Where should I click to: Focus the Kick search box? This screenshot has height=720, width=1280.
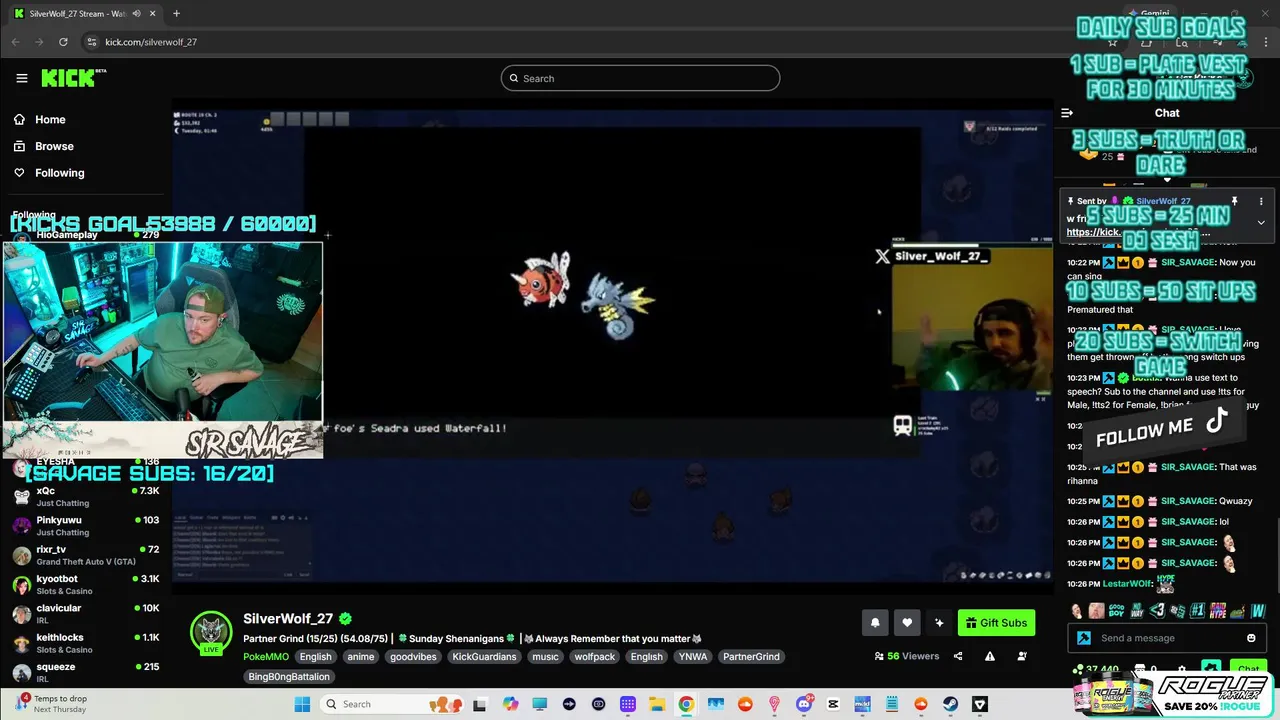(640, 78)
